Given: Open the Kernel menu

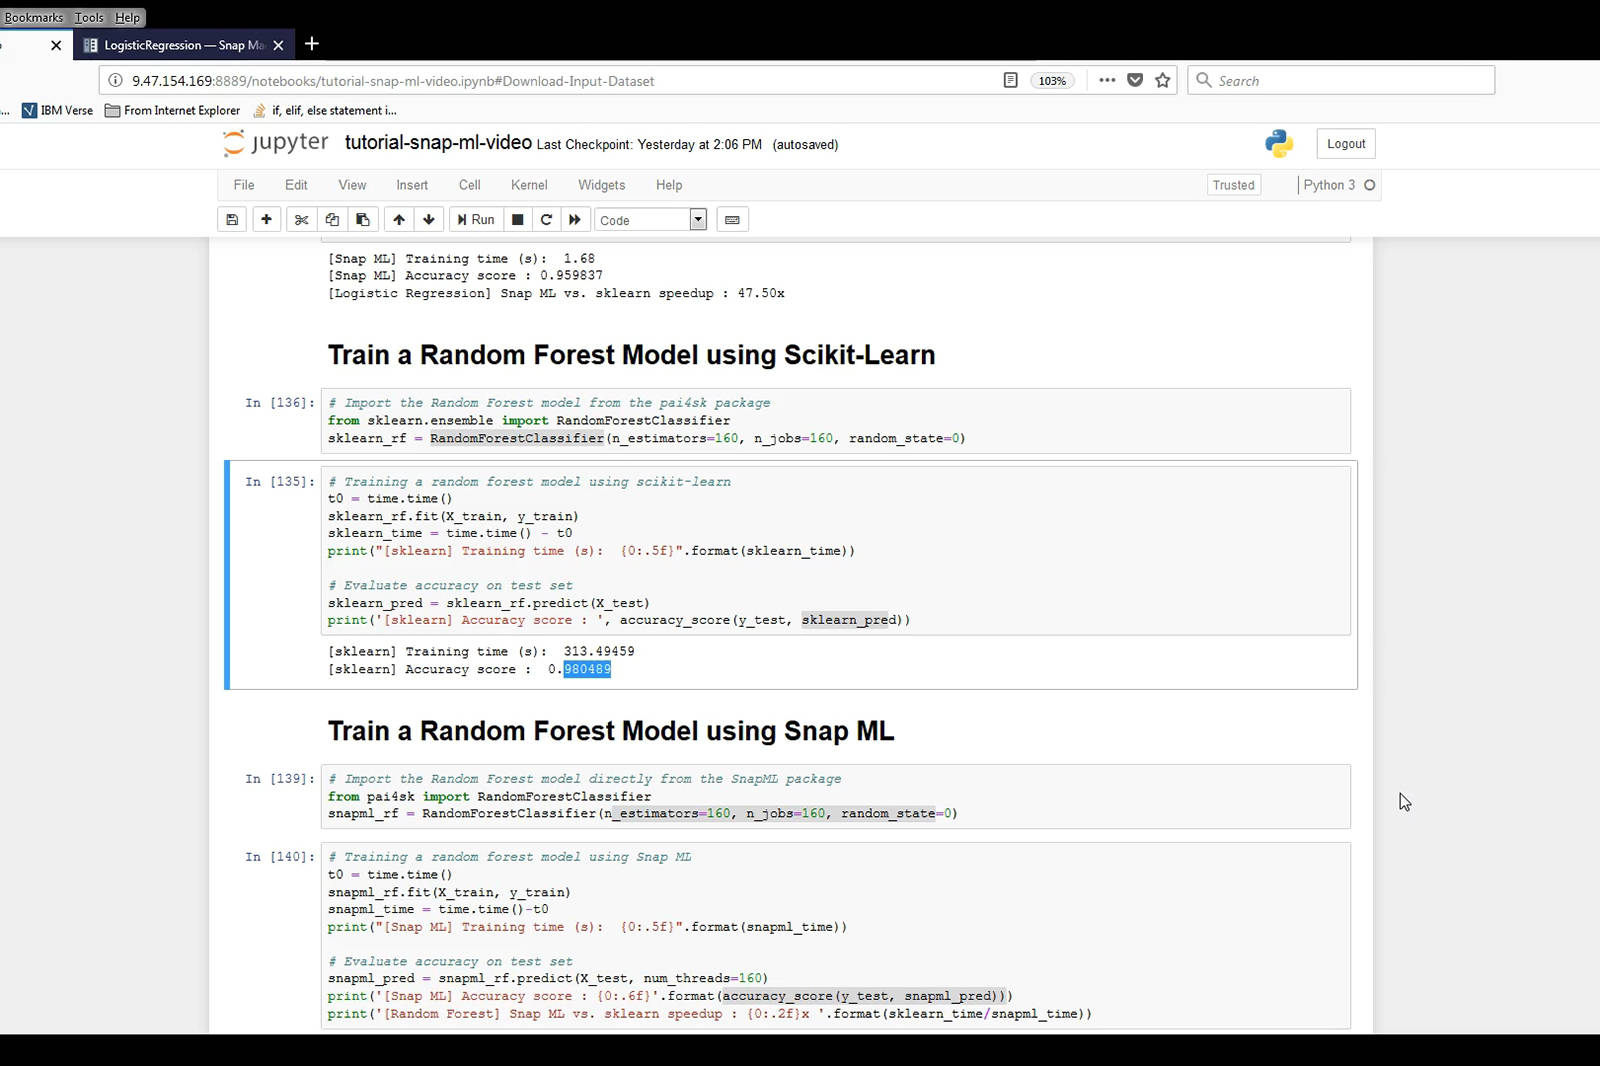Looking at the screenshot, I should point(529,185).
